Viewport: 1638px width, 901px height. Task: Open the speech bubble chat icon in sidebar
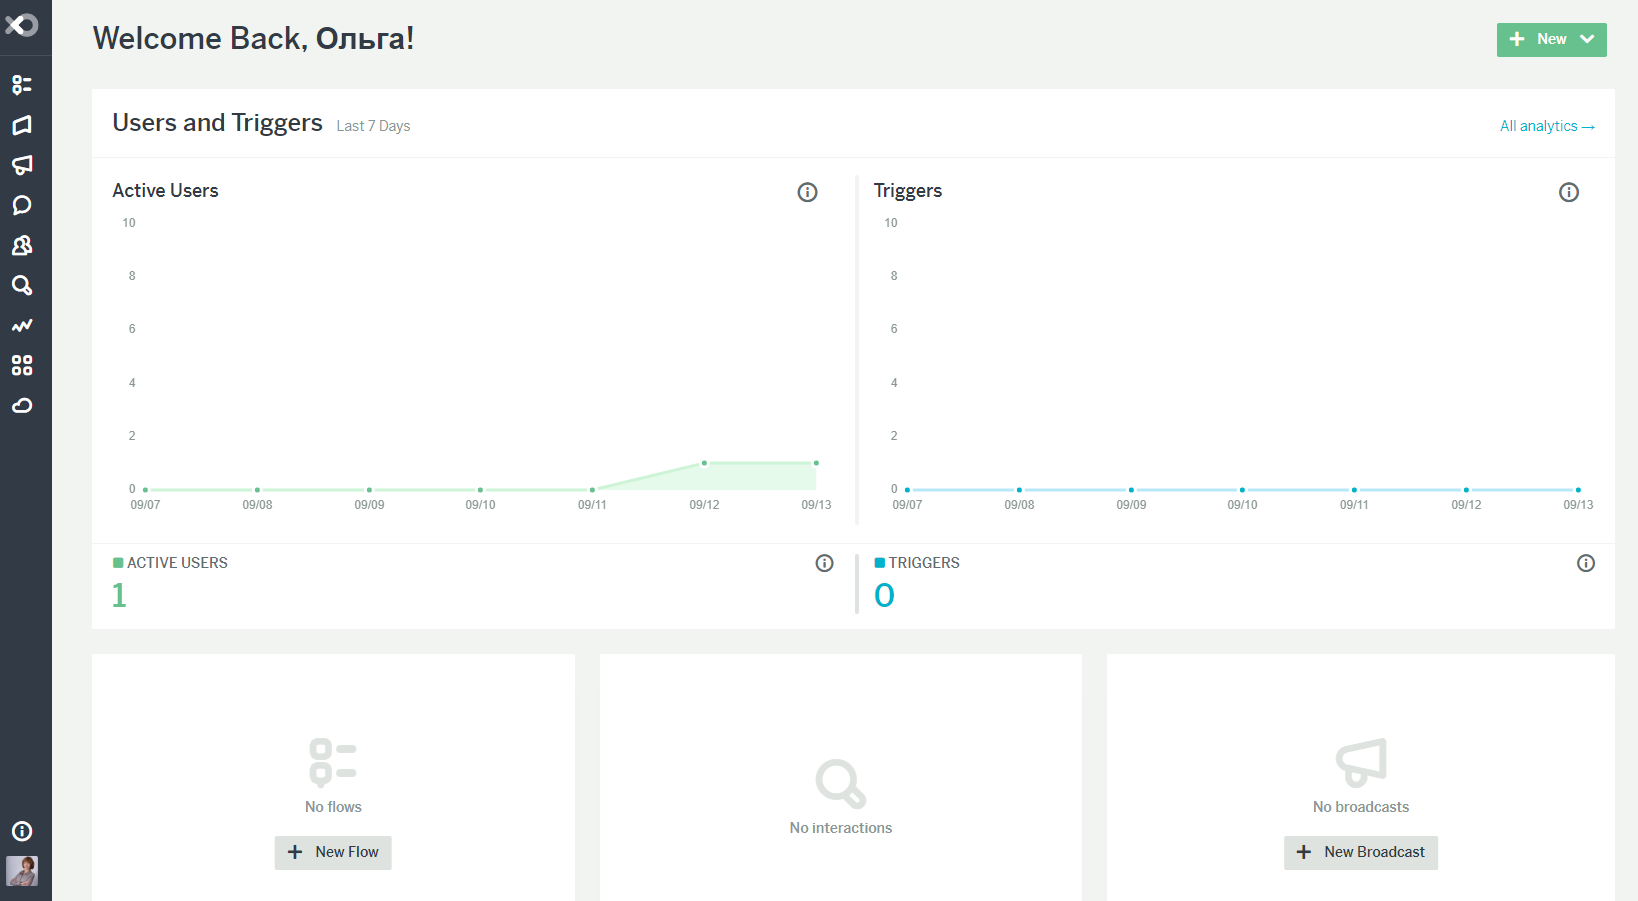22,205
